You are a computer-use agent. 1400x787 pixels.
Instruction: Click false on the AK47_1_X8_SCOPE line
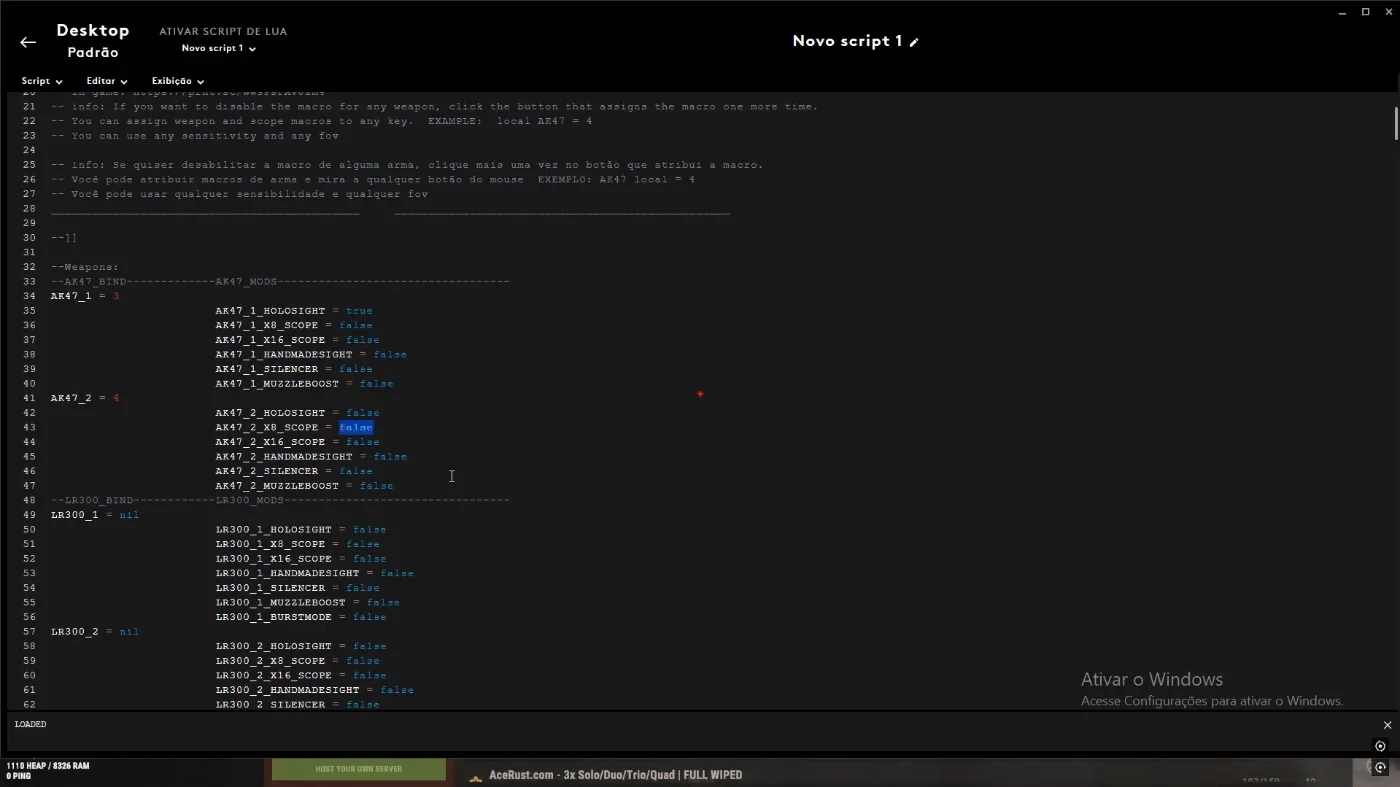[x=356, y=325]
